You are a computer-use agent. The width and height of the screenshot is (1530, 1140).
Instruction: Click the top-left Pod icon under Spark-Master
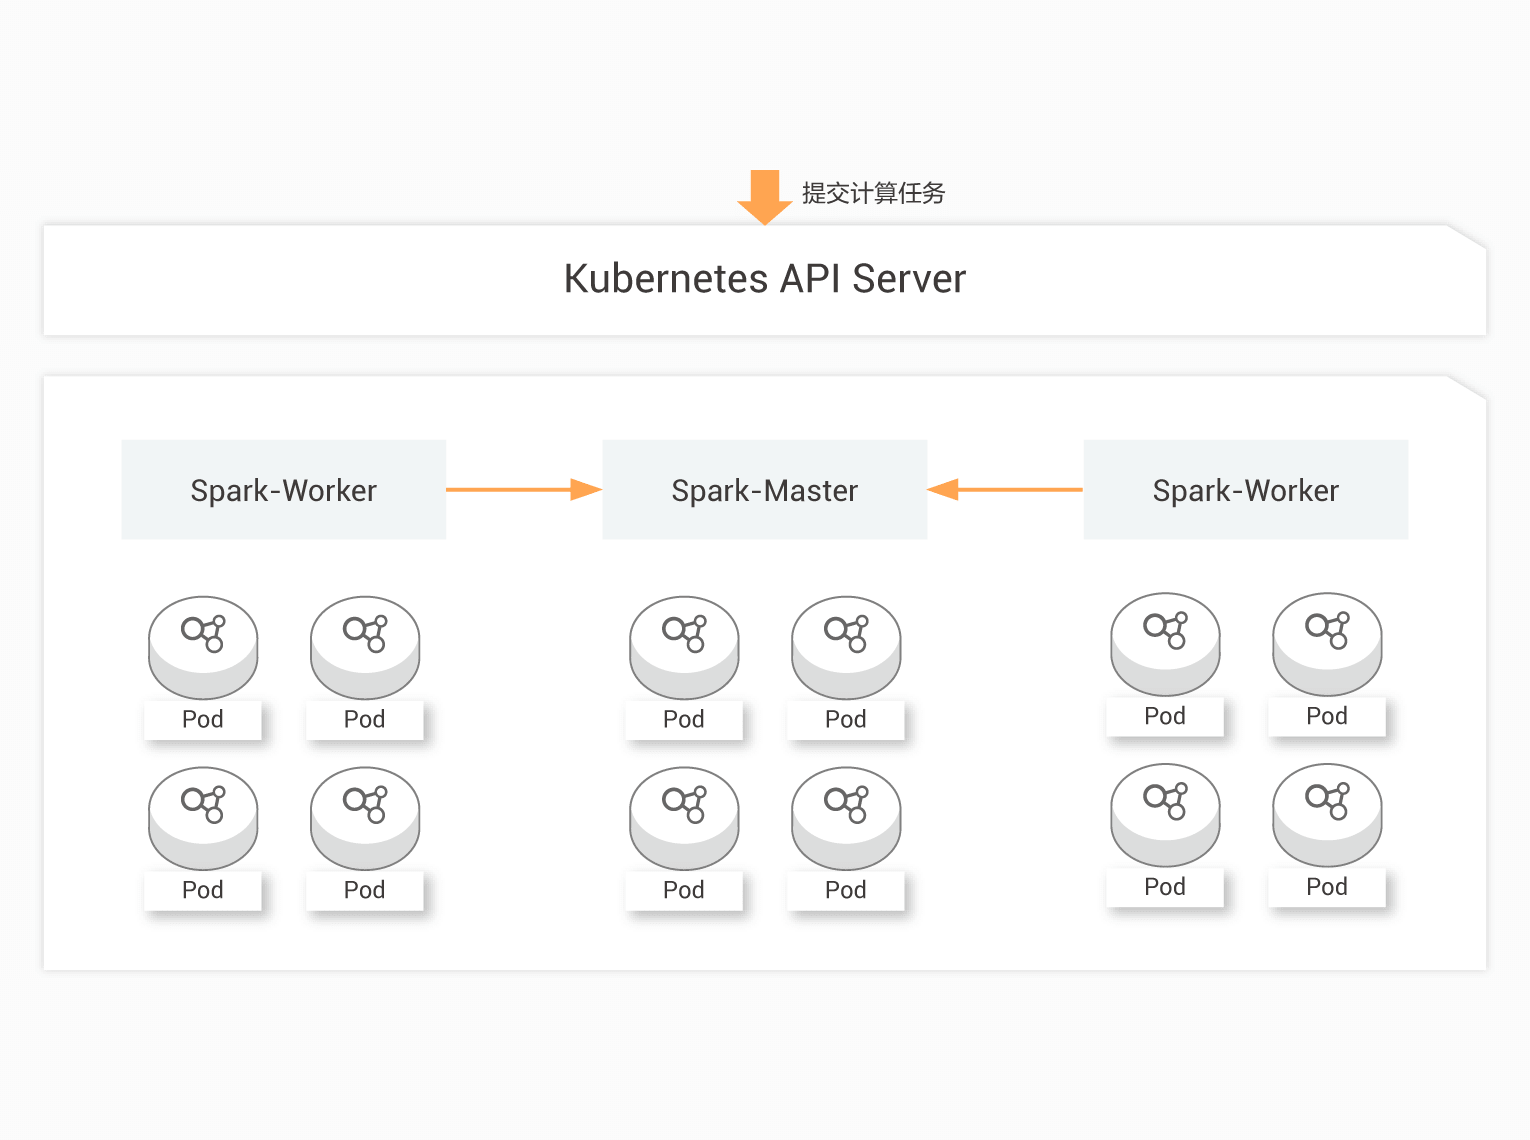click(684, 646)
